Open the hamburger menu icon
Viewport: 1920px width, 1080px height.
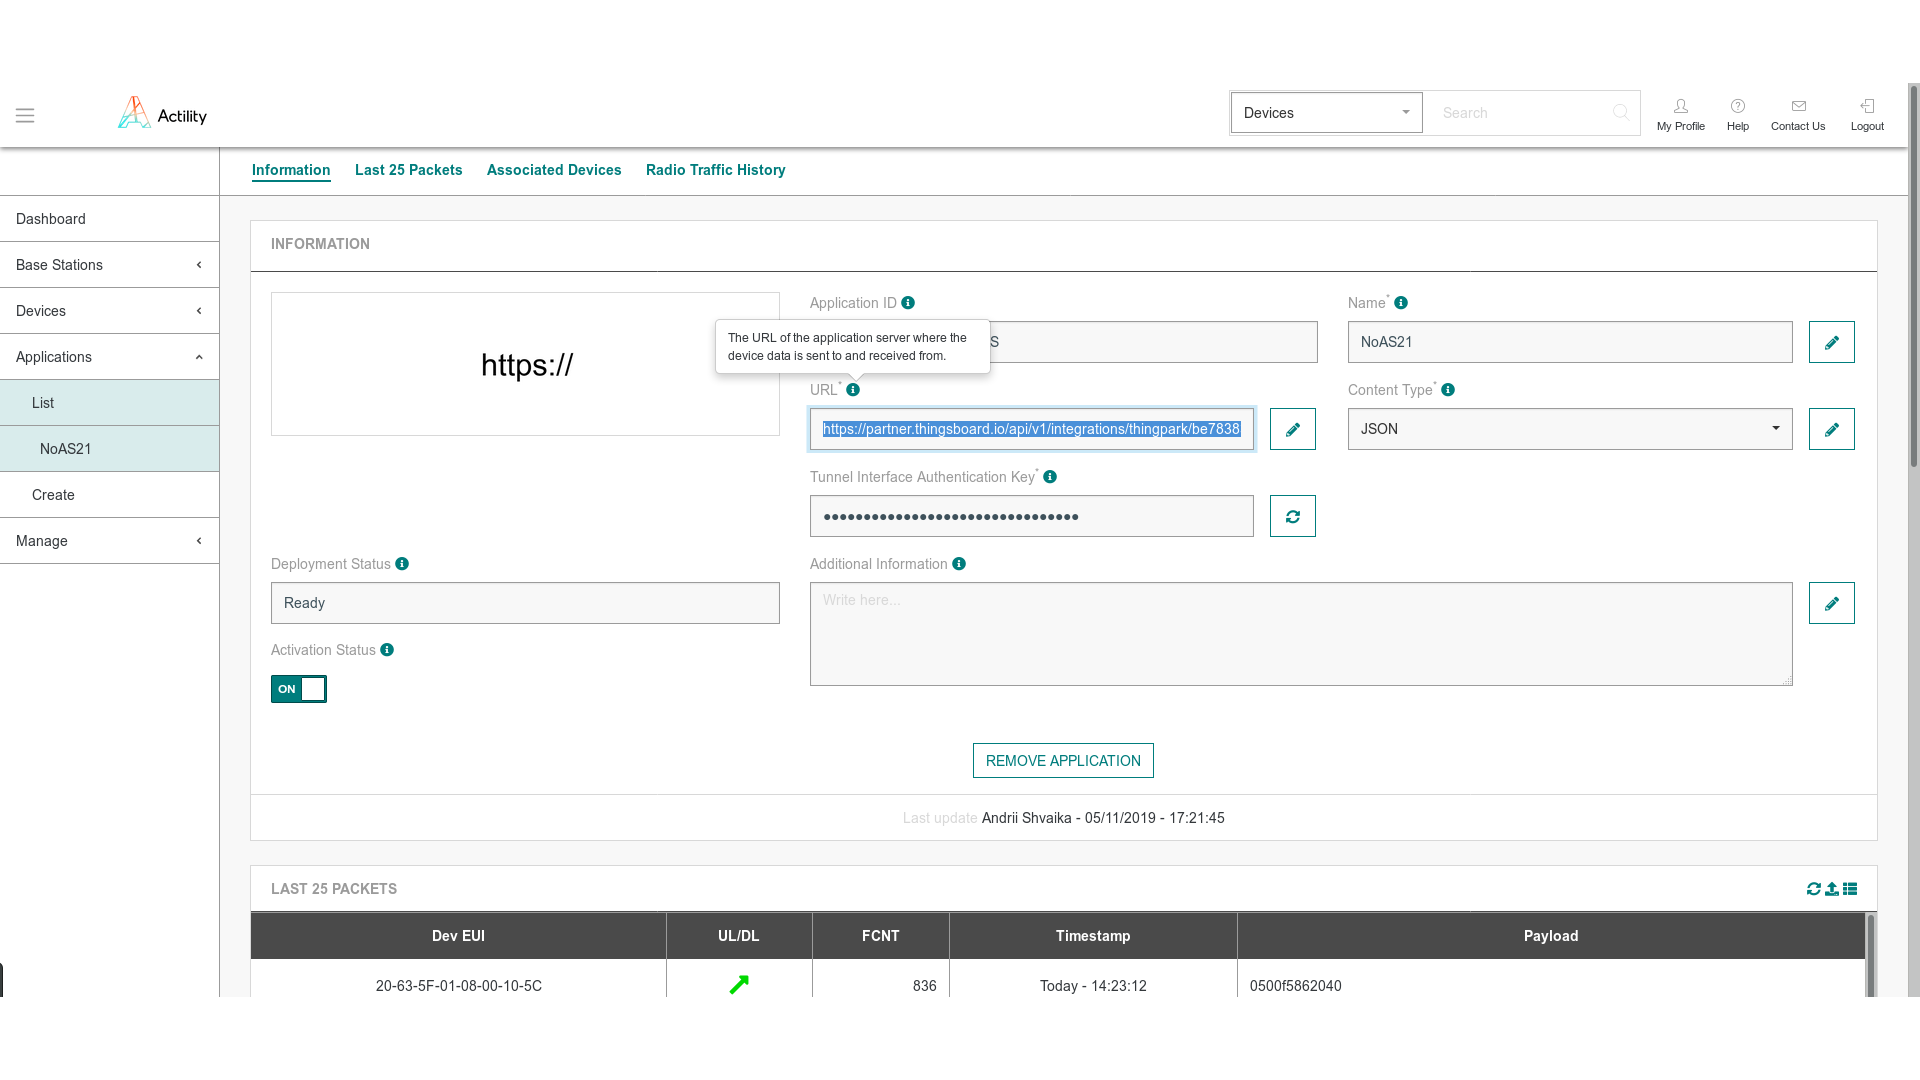(25, 115)
